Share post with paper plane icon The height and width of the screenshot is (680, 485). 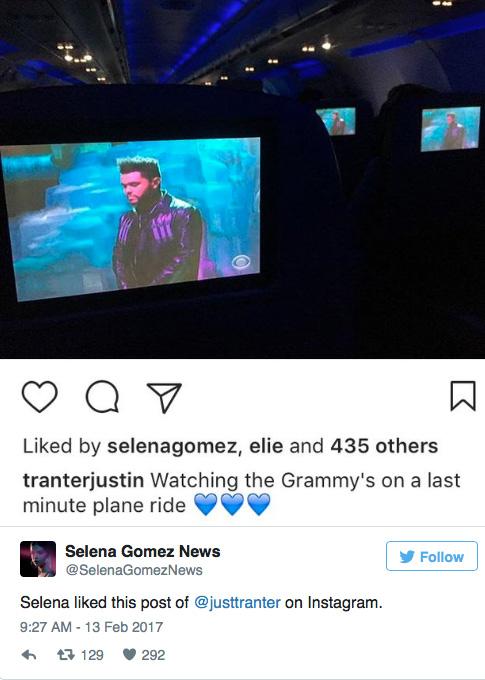(x=164, y=397)
